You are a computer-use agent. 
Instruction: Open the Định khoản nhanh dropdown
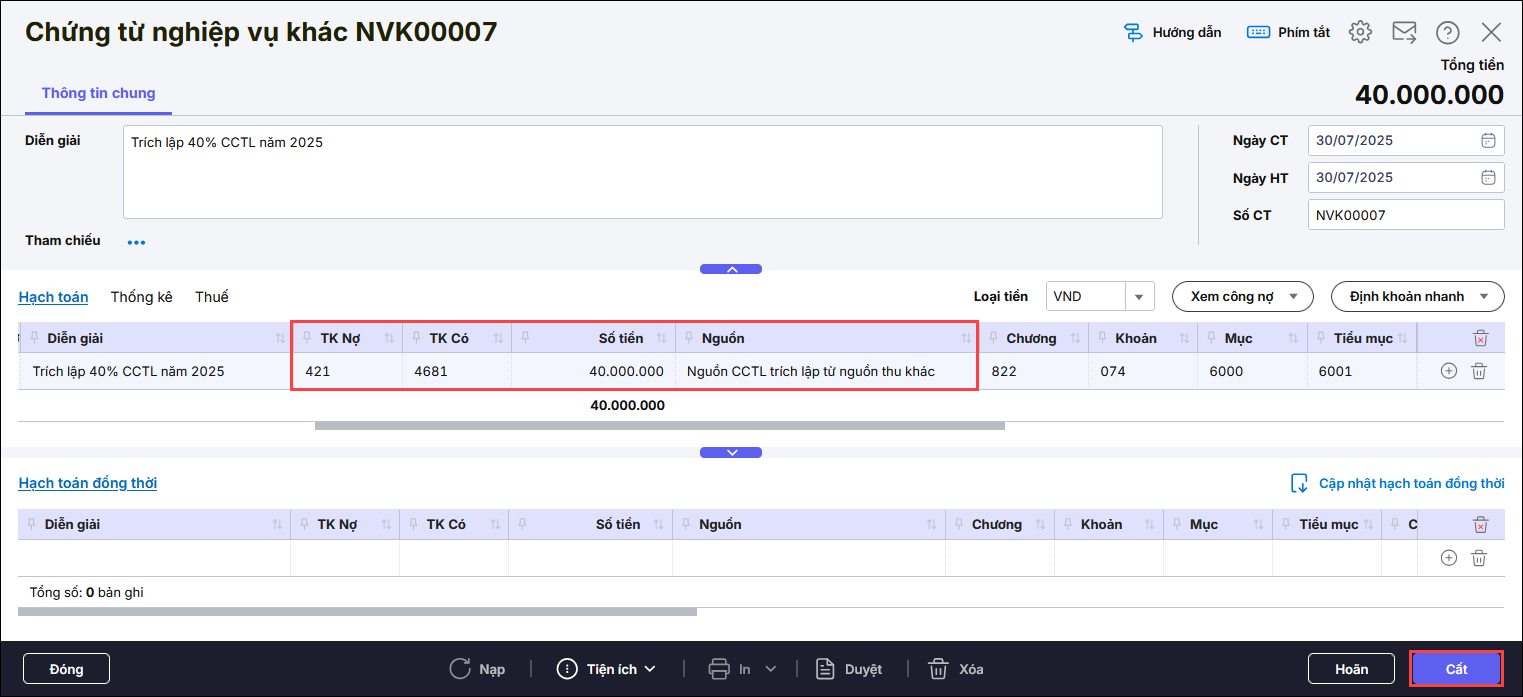pos(1417,296)
